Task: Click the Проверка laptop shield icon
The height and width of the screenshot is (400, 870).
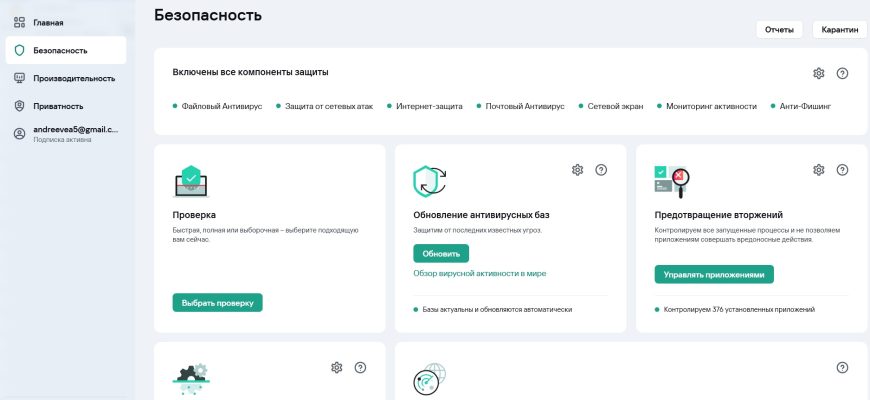Action: click(191, 182)
